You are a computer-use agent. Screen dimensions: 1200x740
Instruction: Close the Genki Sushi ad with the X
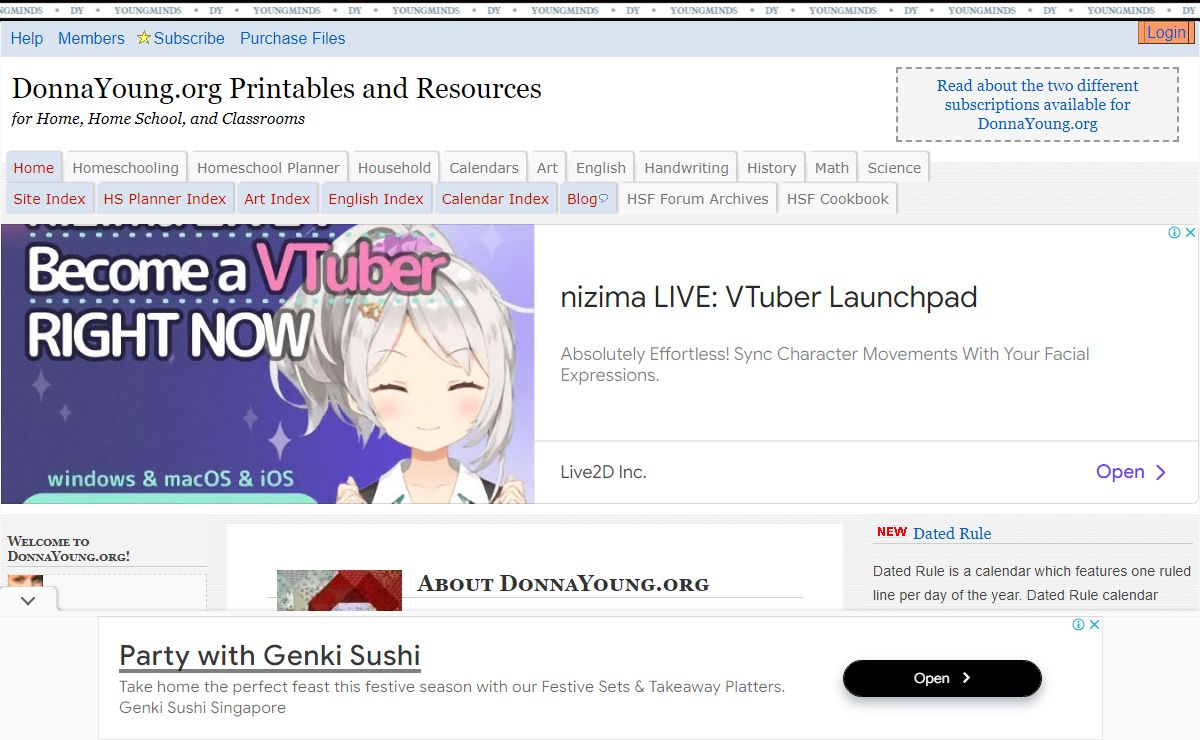pos(1094,625)
